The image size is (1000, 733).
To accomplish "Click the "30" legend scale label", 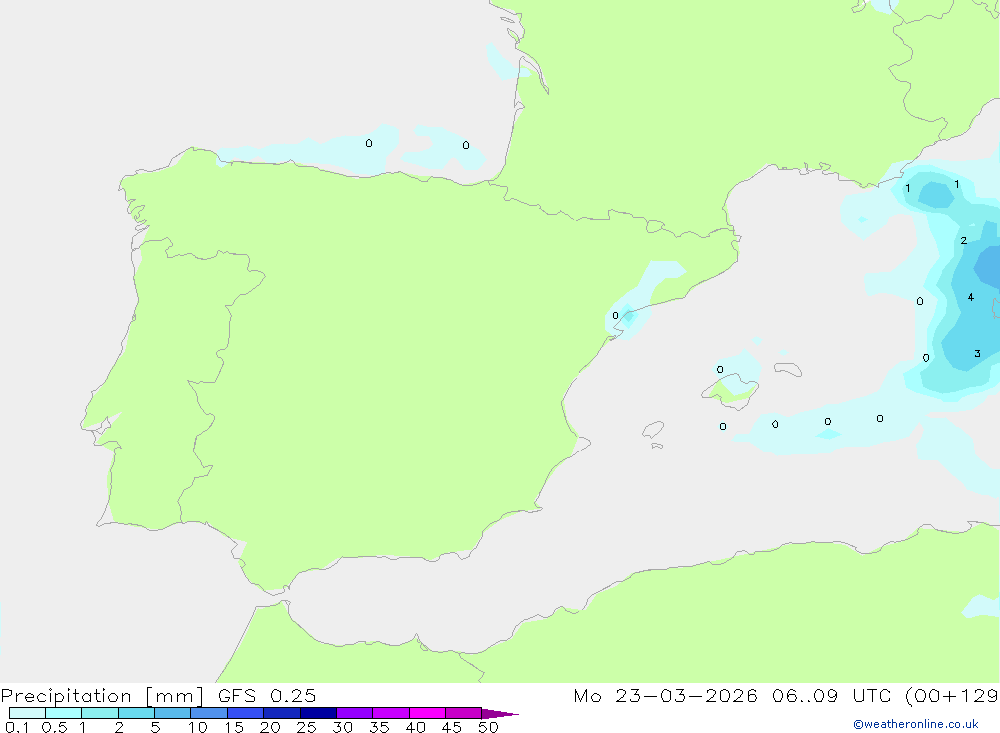I will tap(342, 727).
